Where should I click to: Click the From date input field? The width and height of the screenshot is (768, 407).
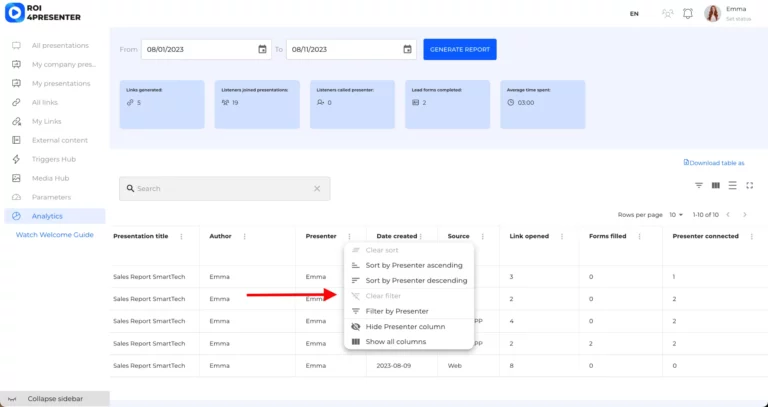click(206, 49)
